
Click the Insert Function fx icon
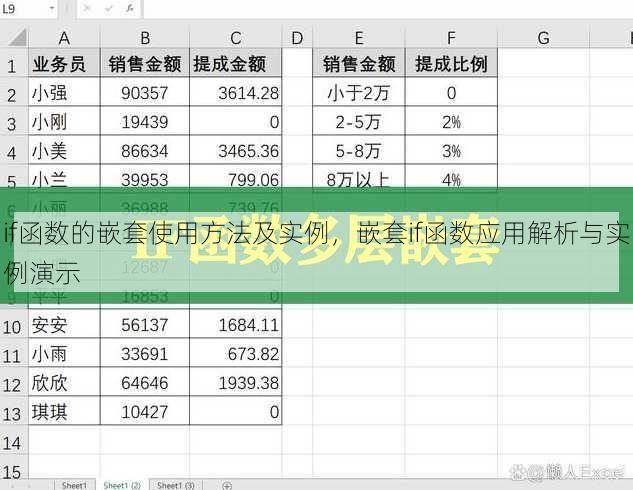(130, 8)
